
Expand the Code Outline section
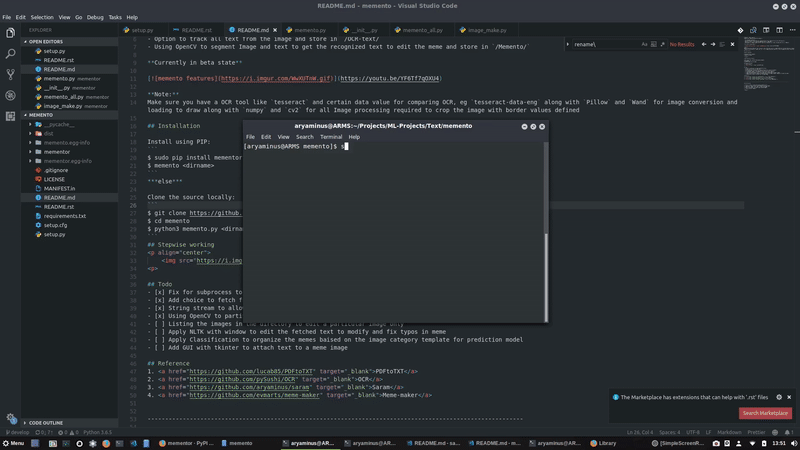click(x=69, y=422)
